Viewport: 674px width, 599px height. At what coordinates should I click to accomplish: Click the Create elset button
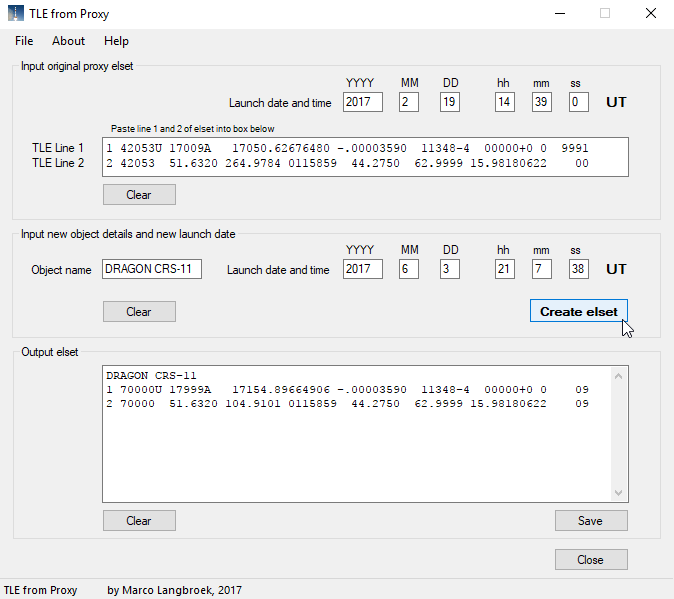click(x=579, y=311)
